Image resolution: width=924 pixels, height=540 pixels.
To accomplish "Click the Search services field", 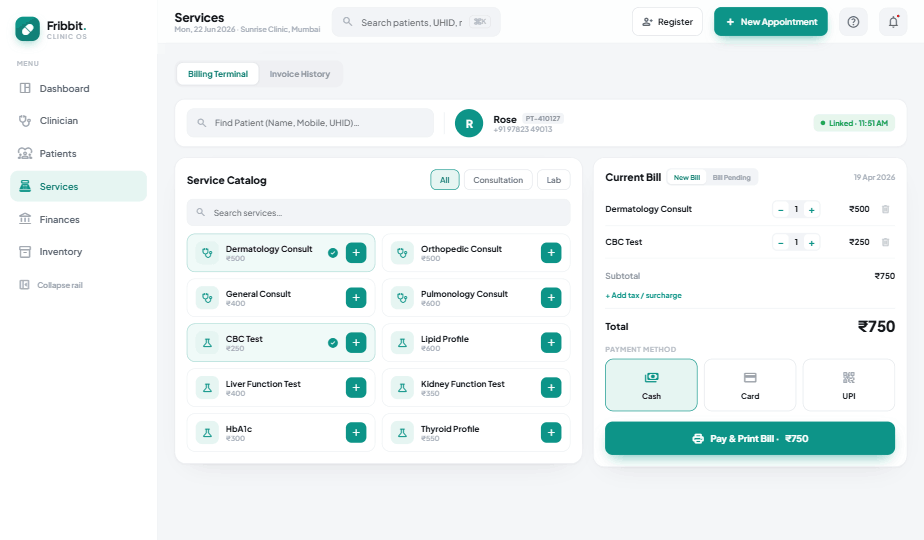I will click(x=378, y=212).
